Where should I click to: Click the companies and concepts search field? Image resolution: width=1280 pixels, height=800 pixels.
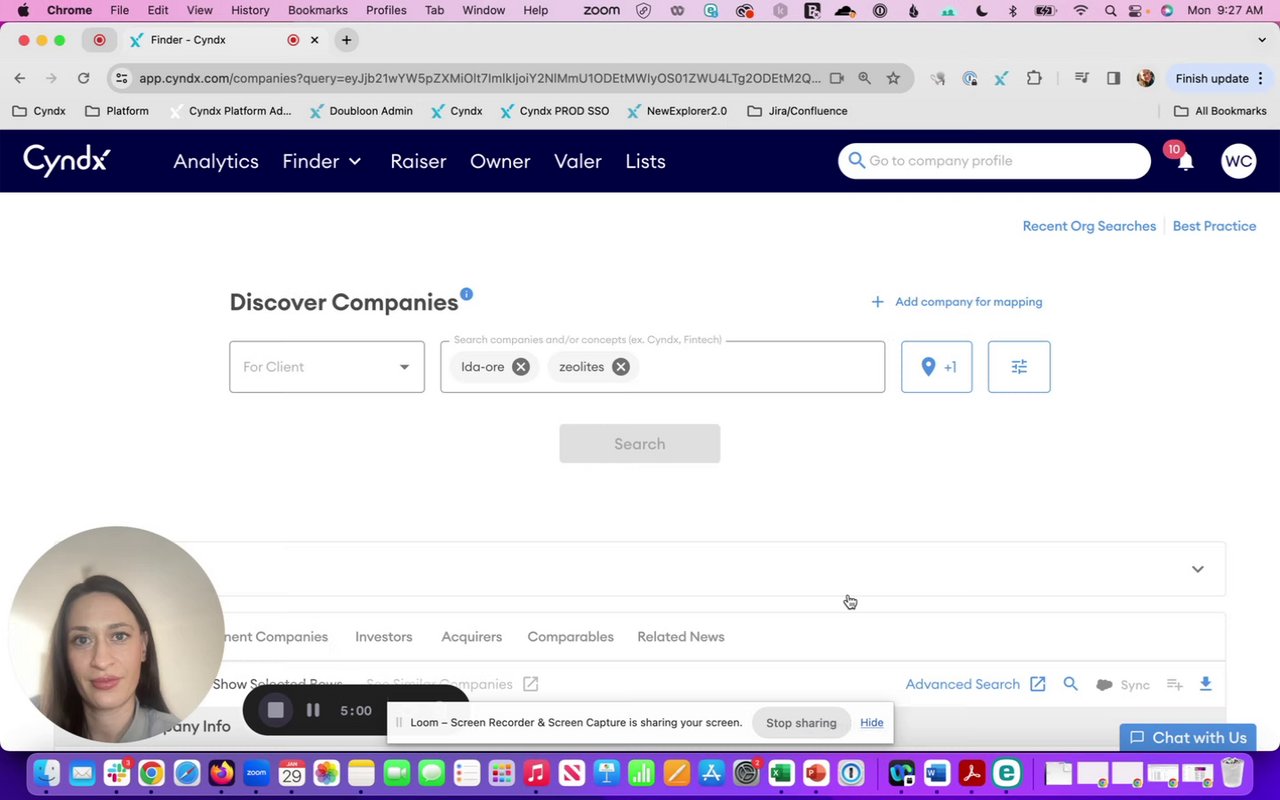662,367
